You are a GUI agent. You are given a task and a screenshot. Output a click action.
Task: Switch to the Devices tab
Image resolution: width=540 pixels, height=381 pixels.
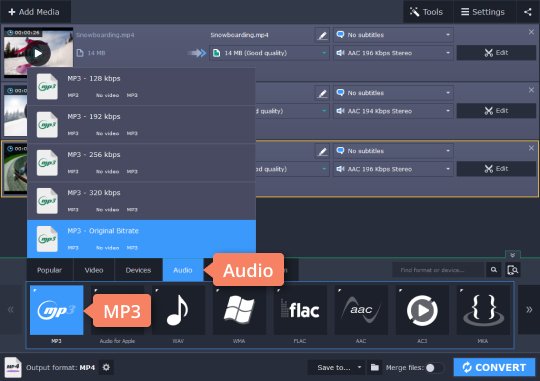(138, 270)
